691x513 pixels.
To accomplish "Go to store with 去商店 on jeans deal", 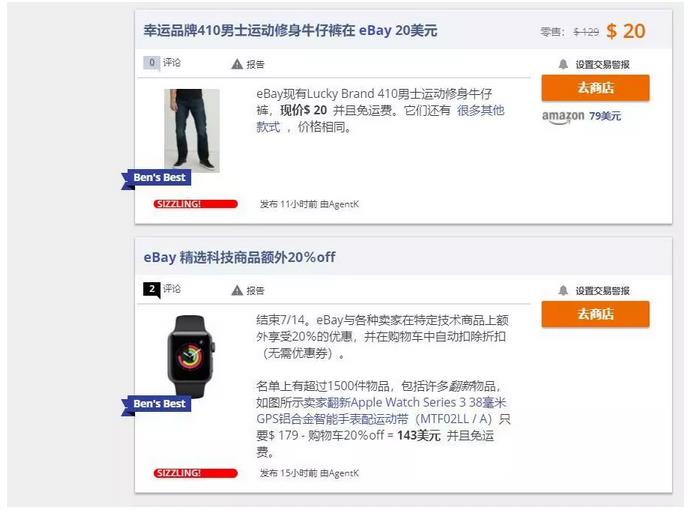I will (595, 88).
